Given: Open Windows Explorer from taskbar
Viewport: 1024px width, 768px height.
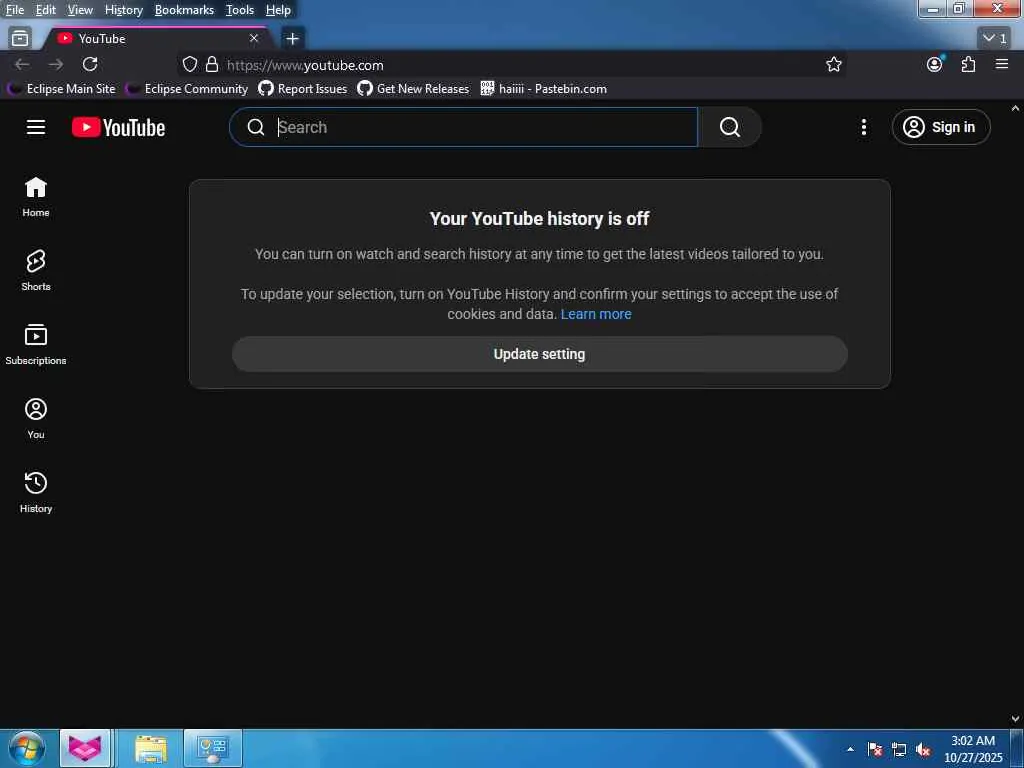Looking at the screenshot, I should [151, 748].
